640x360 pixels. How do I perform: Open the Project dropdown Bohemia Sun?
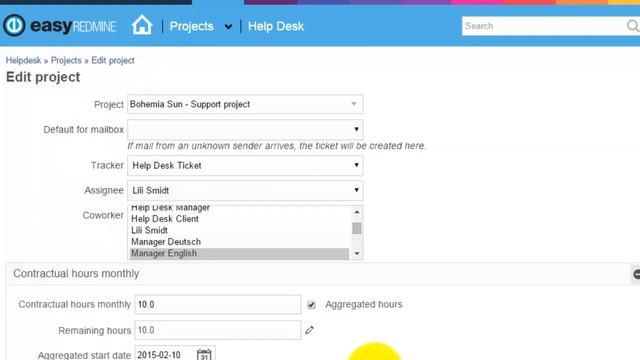[245, 104]
